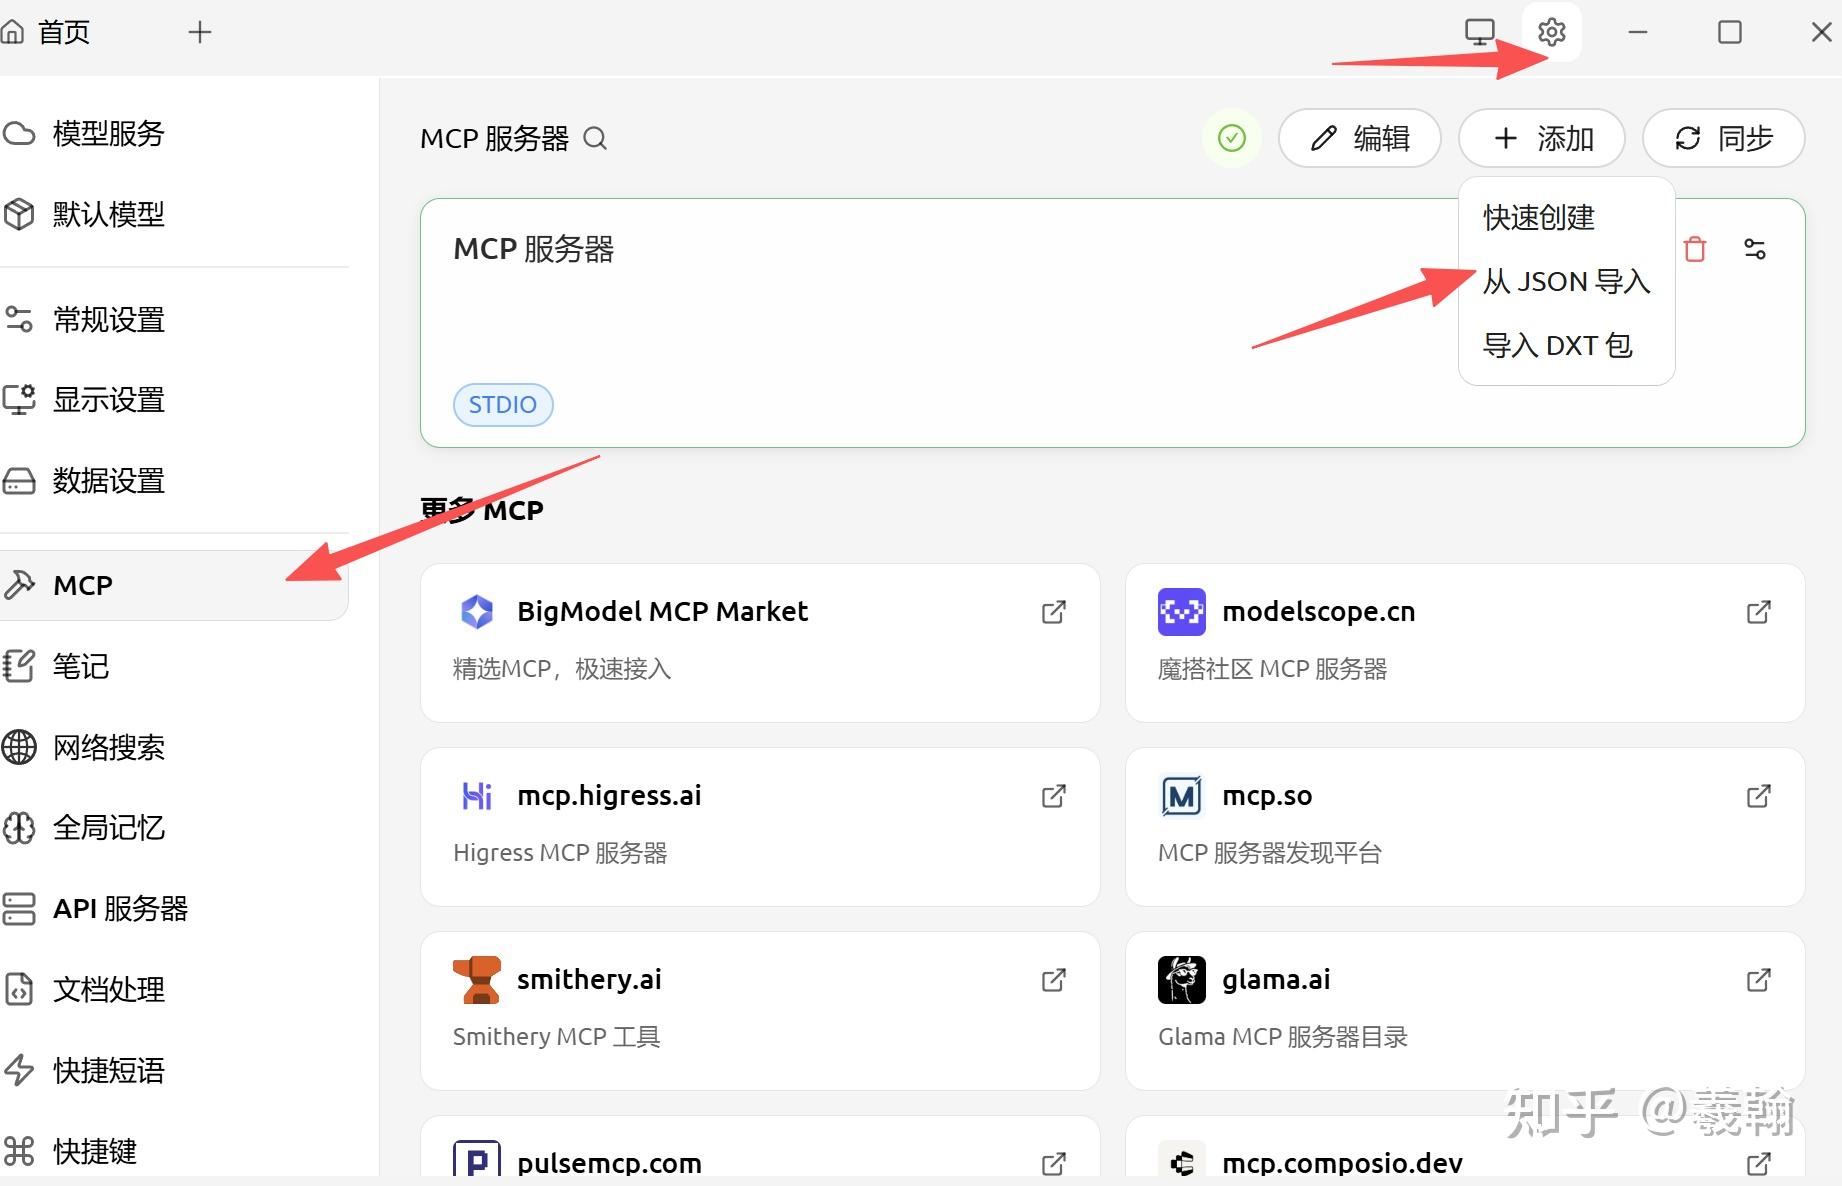Select 导入 DXT 包 option
1842x1186 pixels.
(1556, 345)
